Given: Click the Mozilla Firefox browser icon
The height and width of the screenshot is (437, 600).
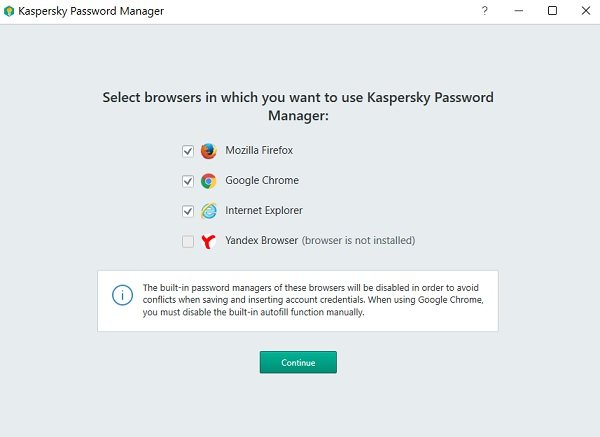Looking at the screenshot, I should click(208, 151).
